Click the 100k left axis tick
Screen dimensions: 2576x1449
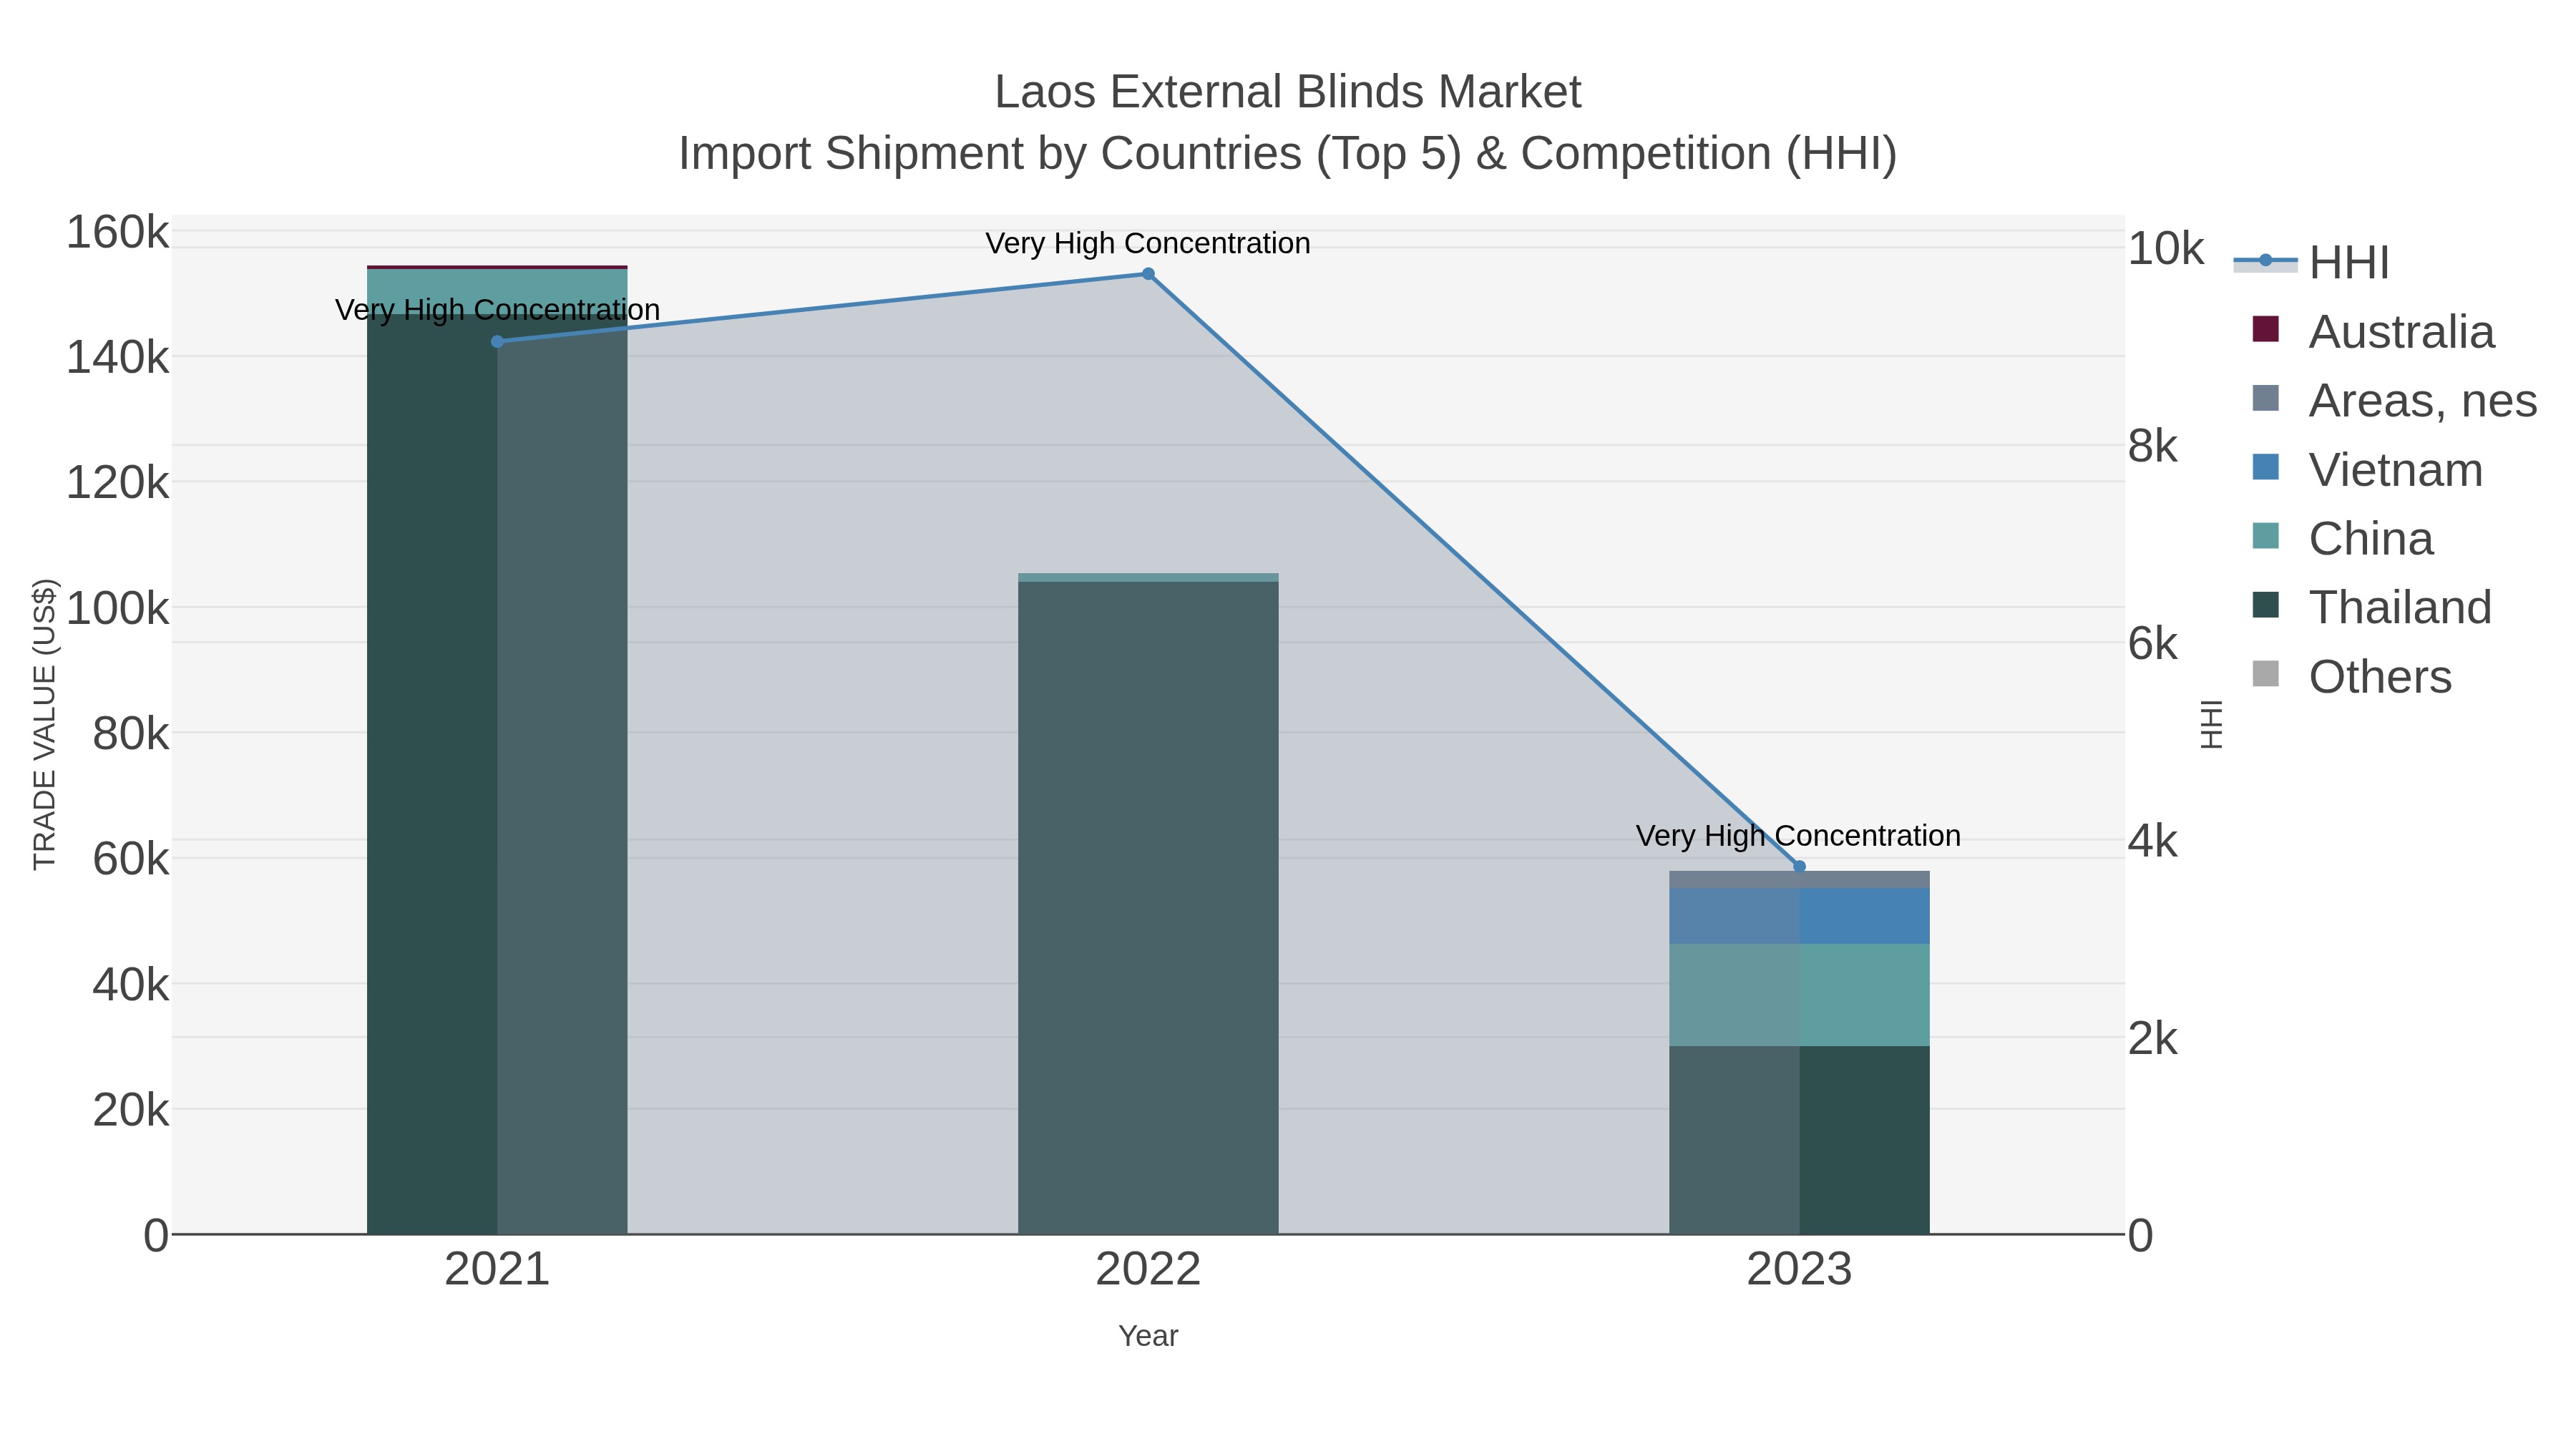117,608
